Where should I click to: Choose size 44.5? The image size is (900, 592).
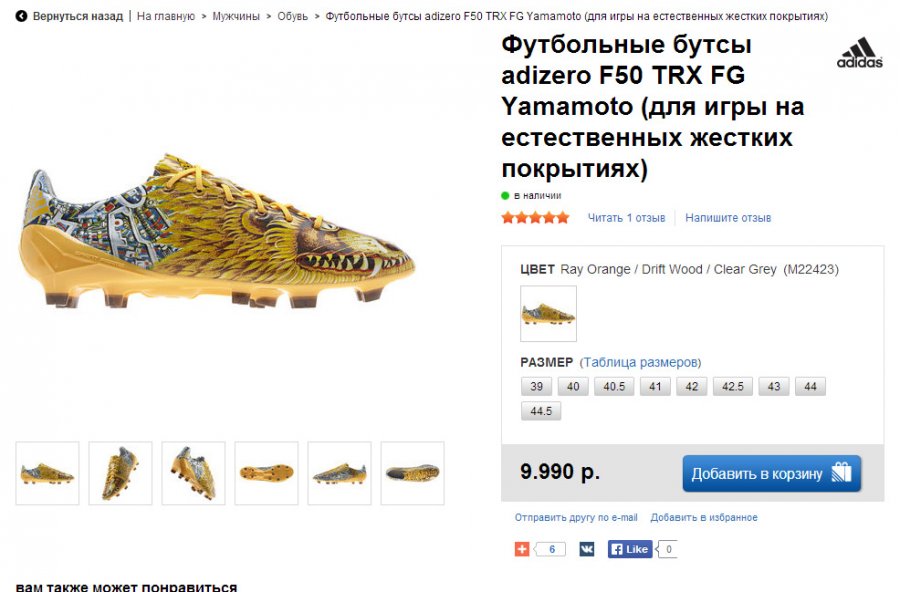(x=541, y=411)
